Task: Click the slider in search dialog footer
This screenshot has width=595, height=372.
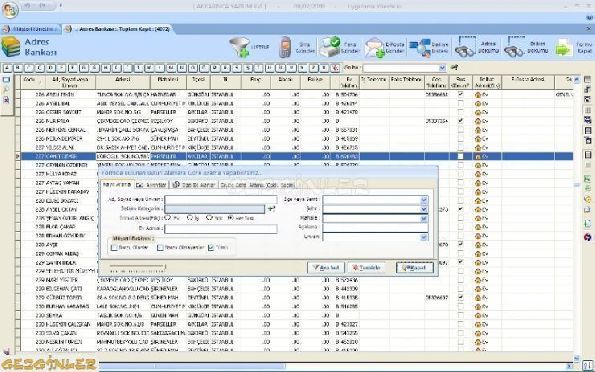Action: click(137, 267)
